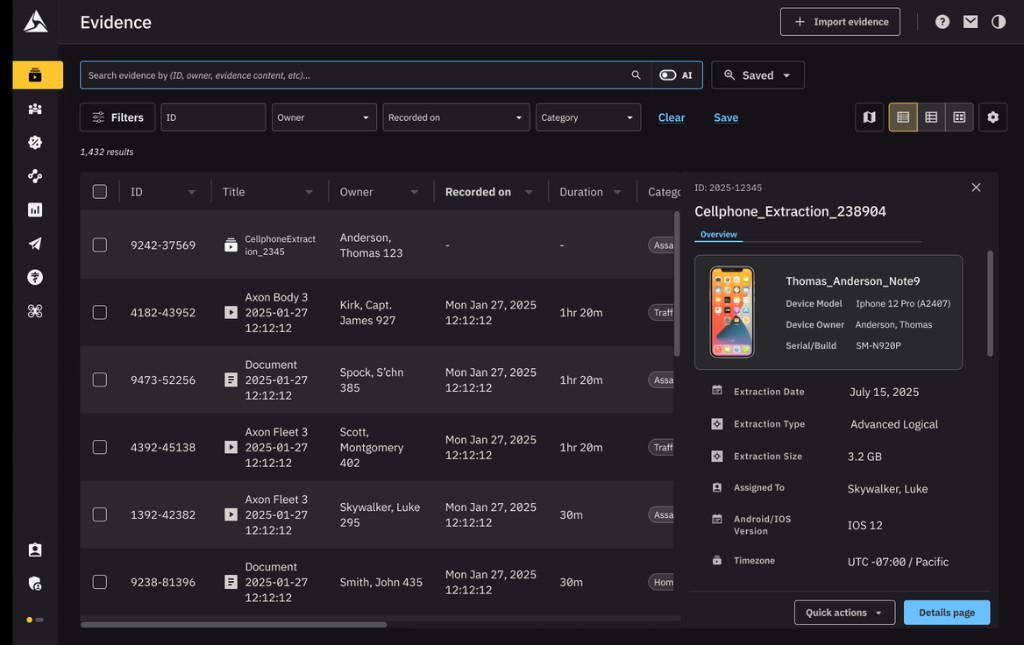Open the table settings gear icon
The image size is (1024, 645).
(x=992, y=117)
